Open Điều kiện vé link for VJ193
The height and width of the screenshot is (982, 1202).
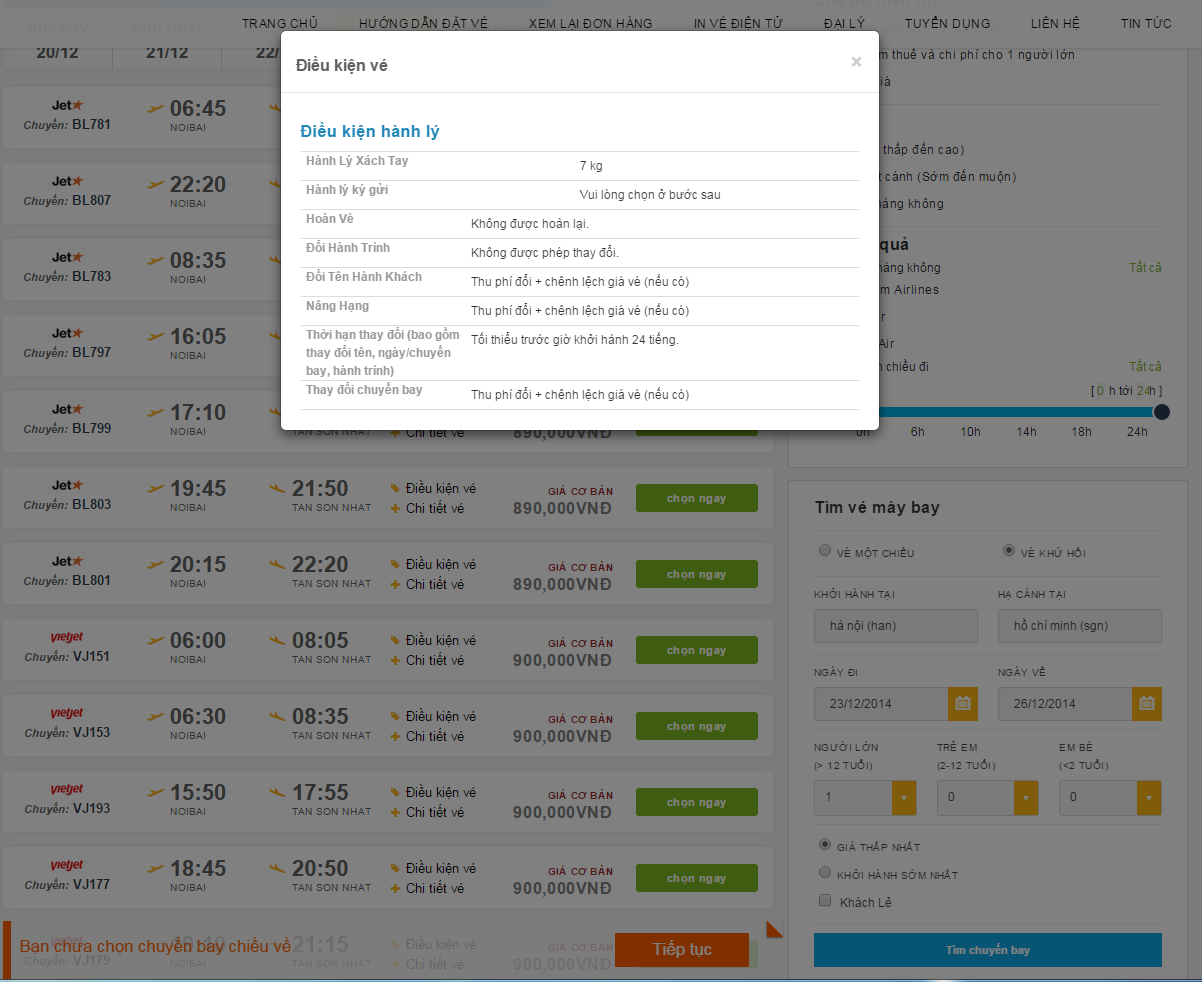click(x=441, y=792)
